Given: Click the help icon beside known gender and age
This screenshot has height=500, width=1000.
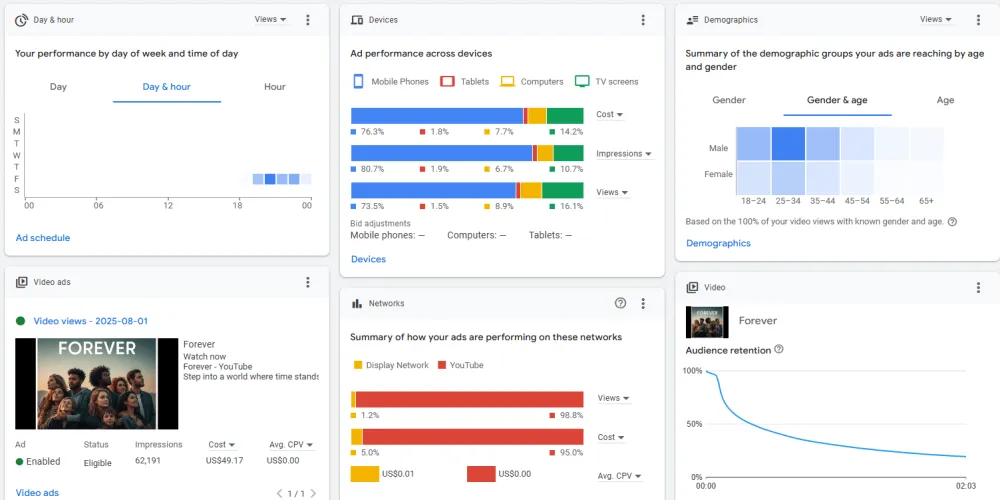Looking at the screenshot, I should pyautogui.click(x=952, y=222).
